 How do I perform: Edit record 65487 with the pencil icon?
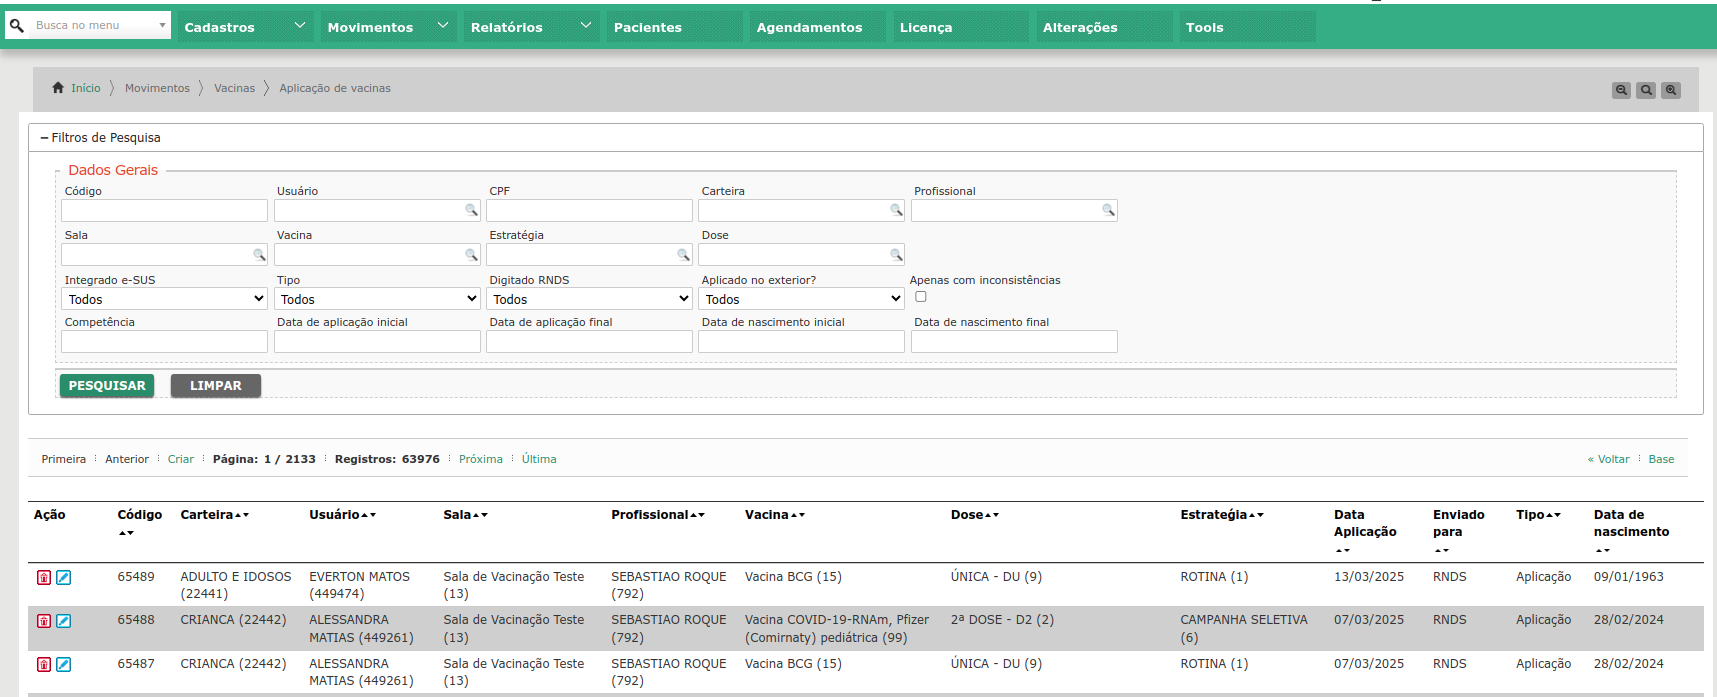pyautogui.click(x=63, y=665)
